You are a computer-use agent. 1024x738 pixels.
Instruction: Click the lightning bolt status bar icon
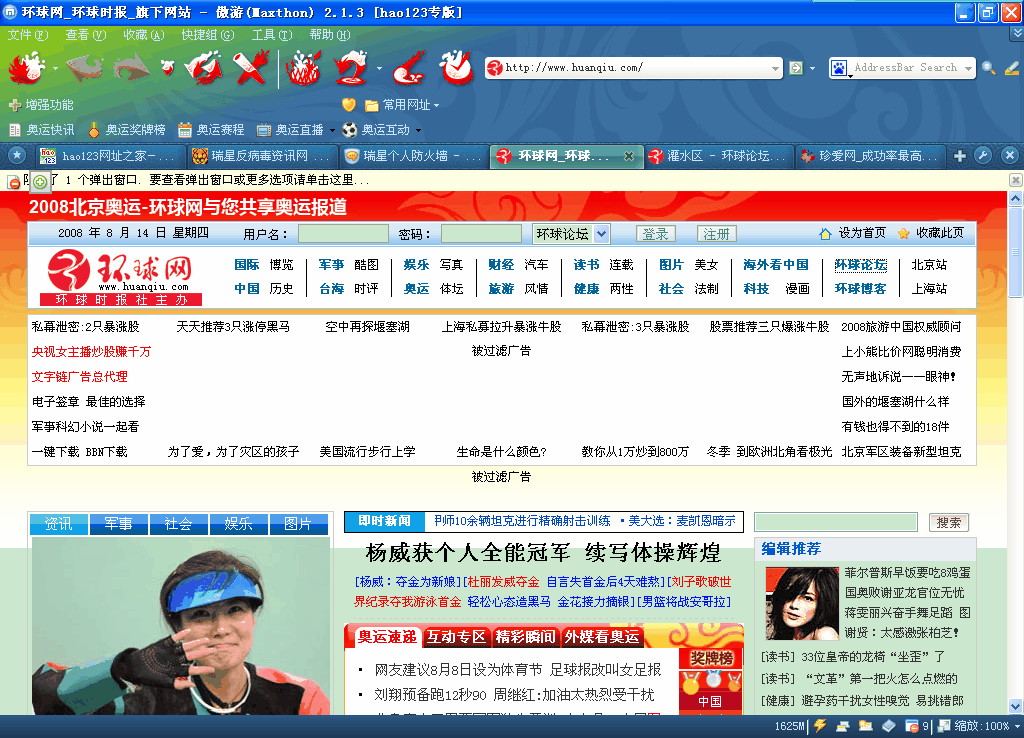click(820, 726)
